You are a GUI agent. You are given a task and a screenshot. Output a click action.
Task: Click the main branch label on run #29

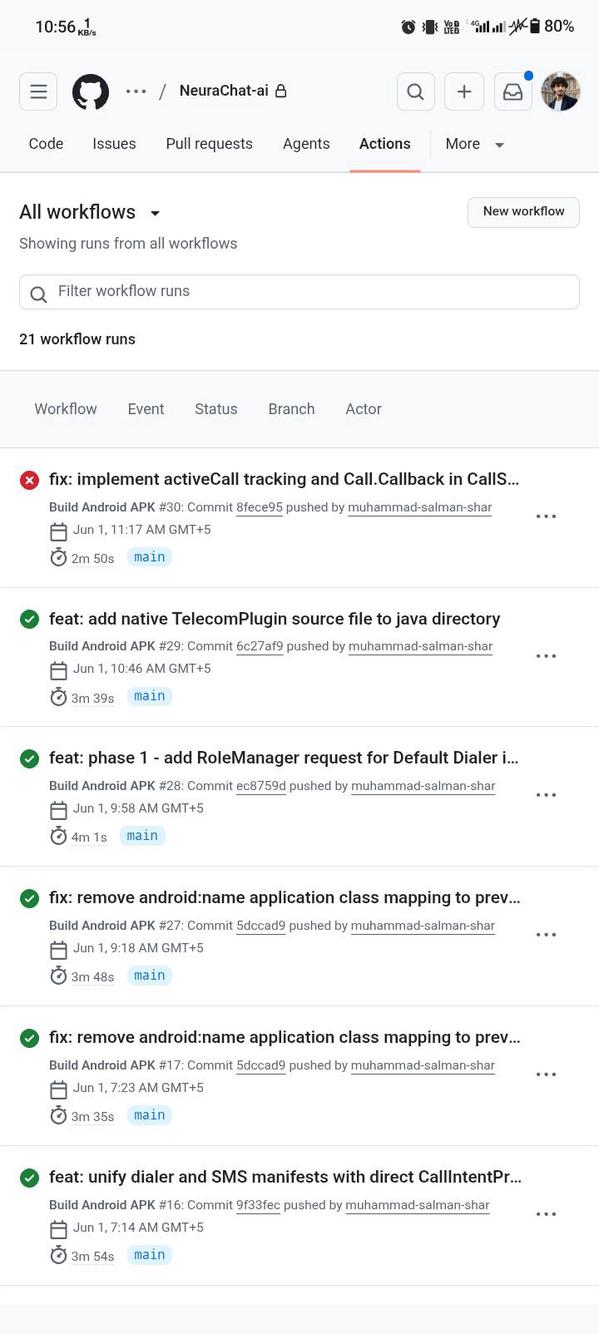[149, 696]
